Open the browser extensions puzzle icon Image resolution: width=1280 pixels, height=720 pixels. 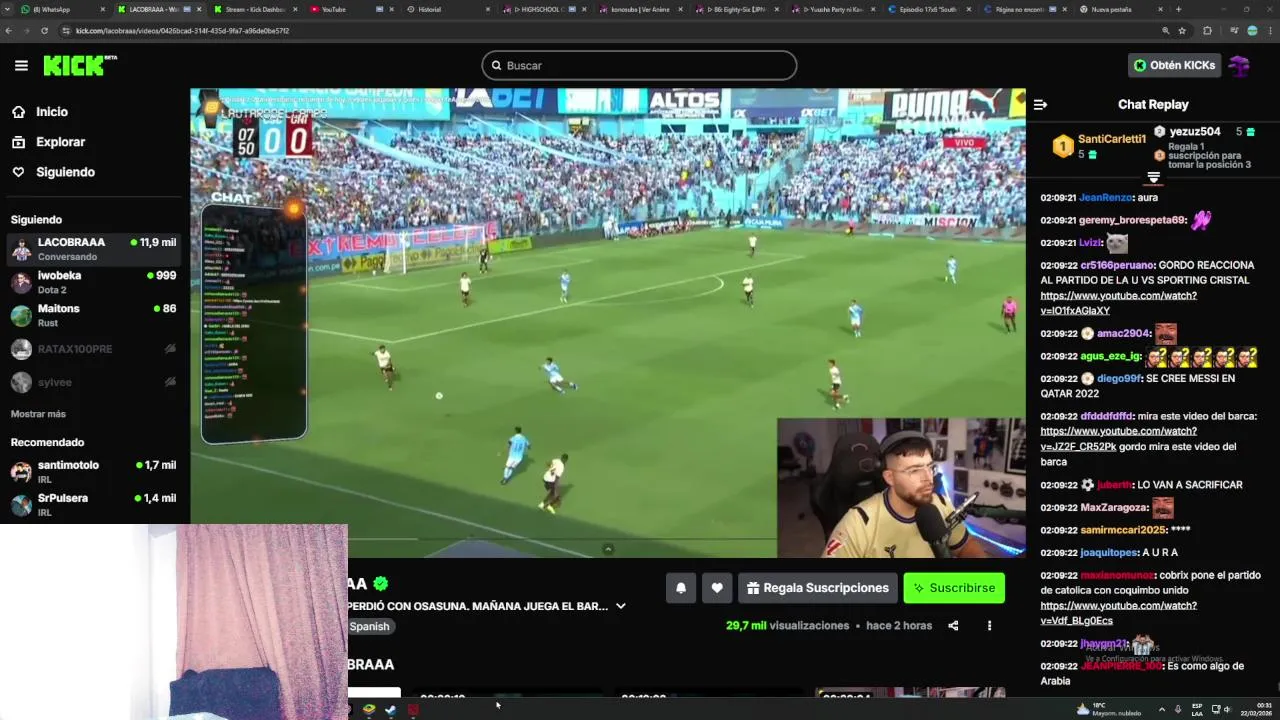click(1207, 31)
